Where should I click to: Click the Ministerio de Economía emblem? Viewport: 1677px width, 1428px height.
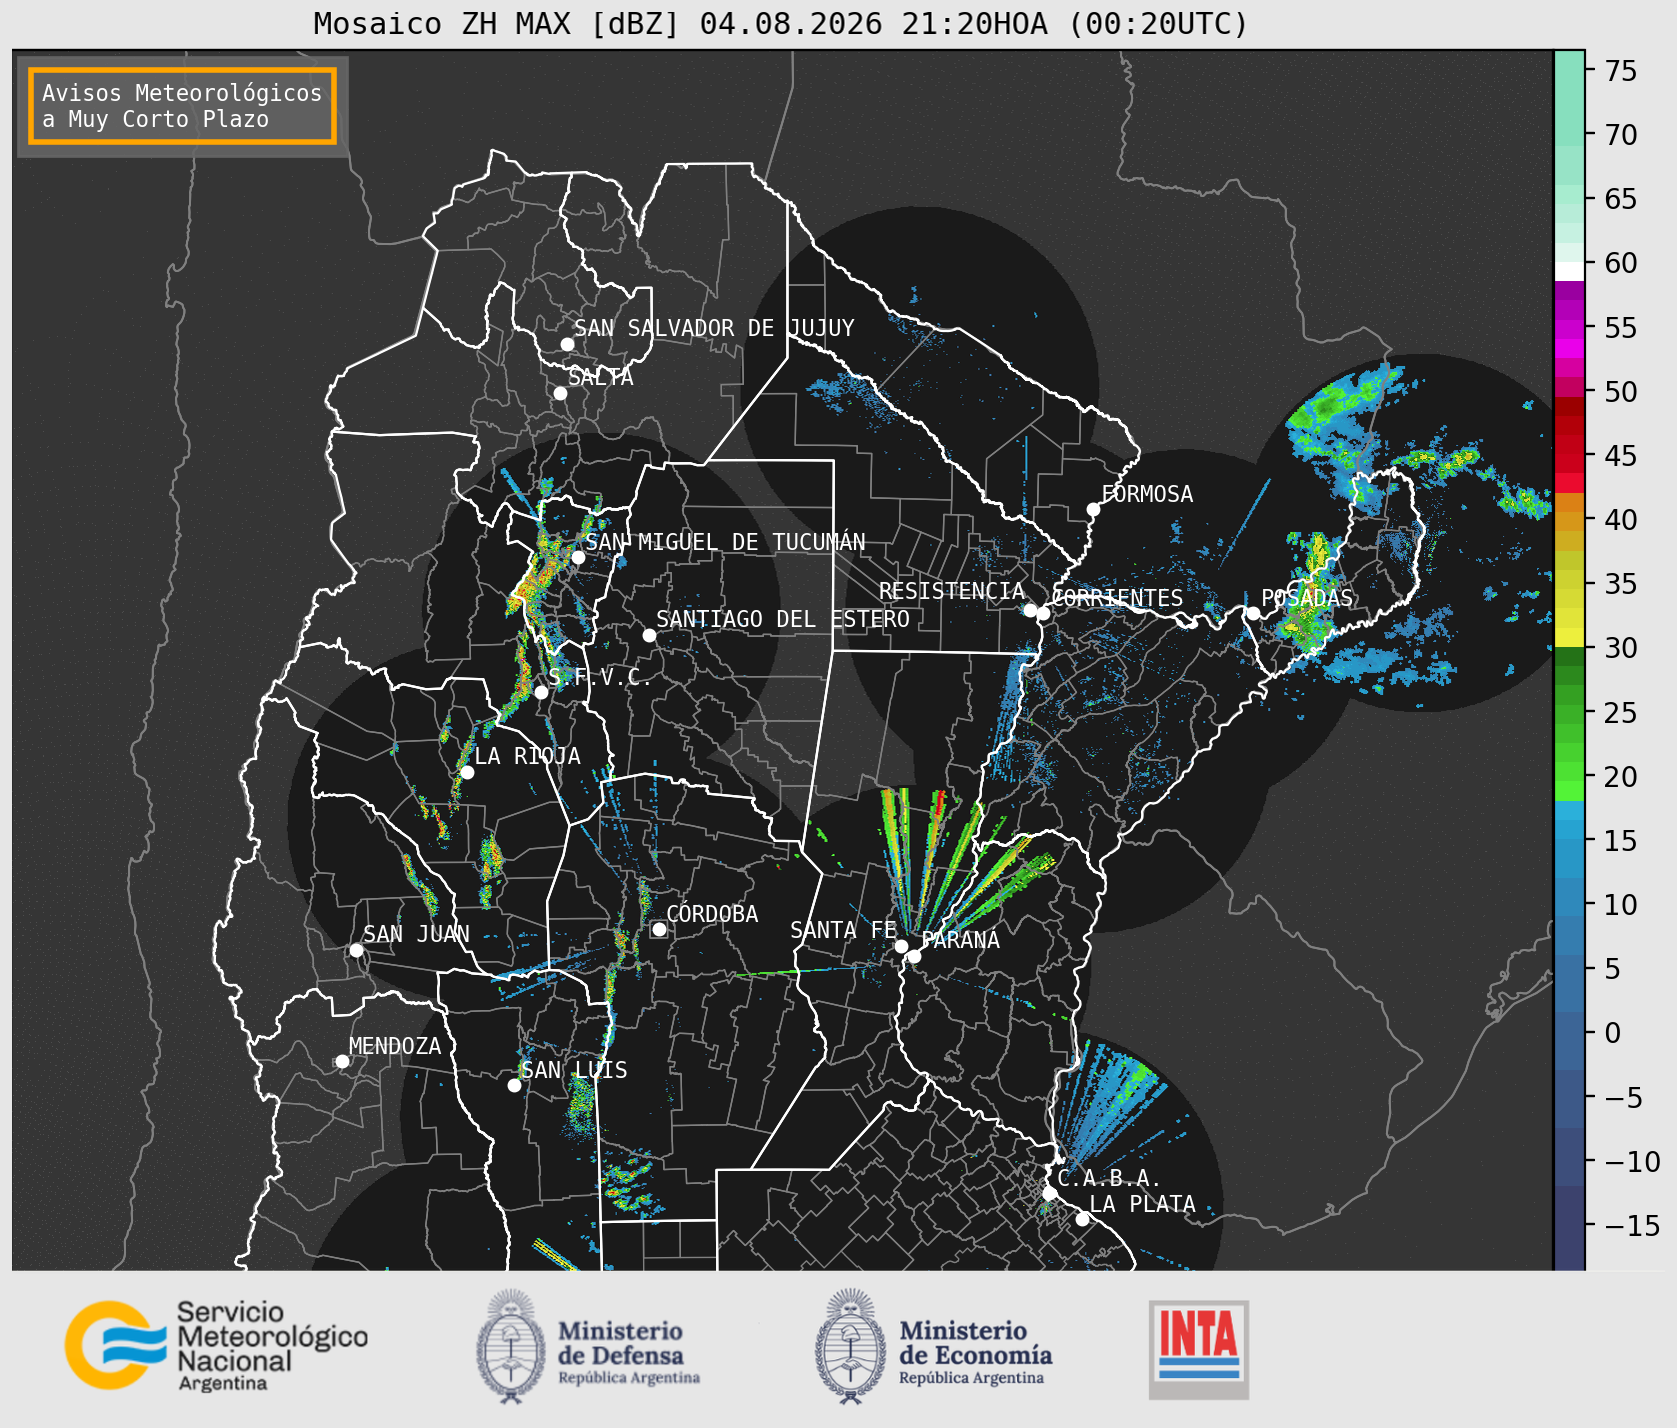[851, 1346]
